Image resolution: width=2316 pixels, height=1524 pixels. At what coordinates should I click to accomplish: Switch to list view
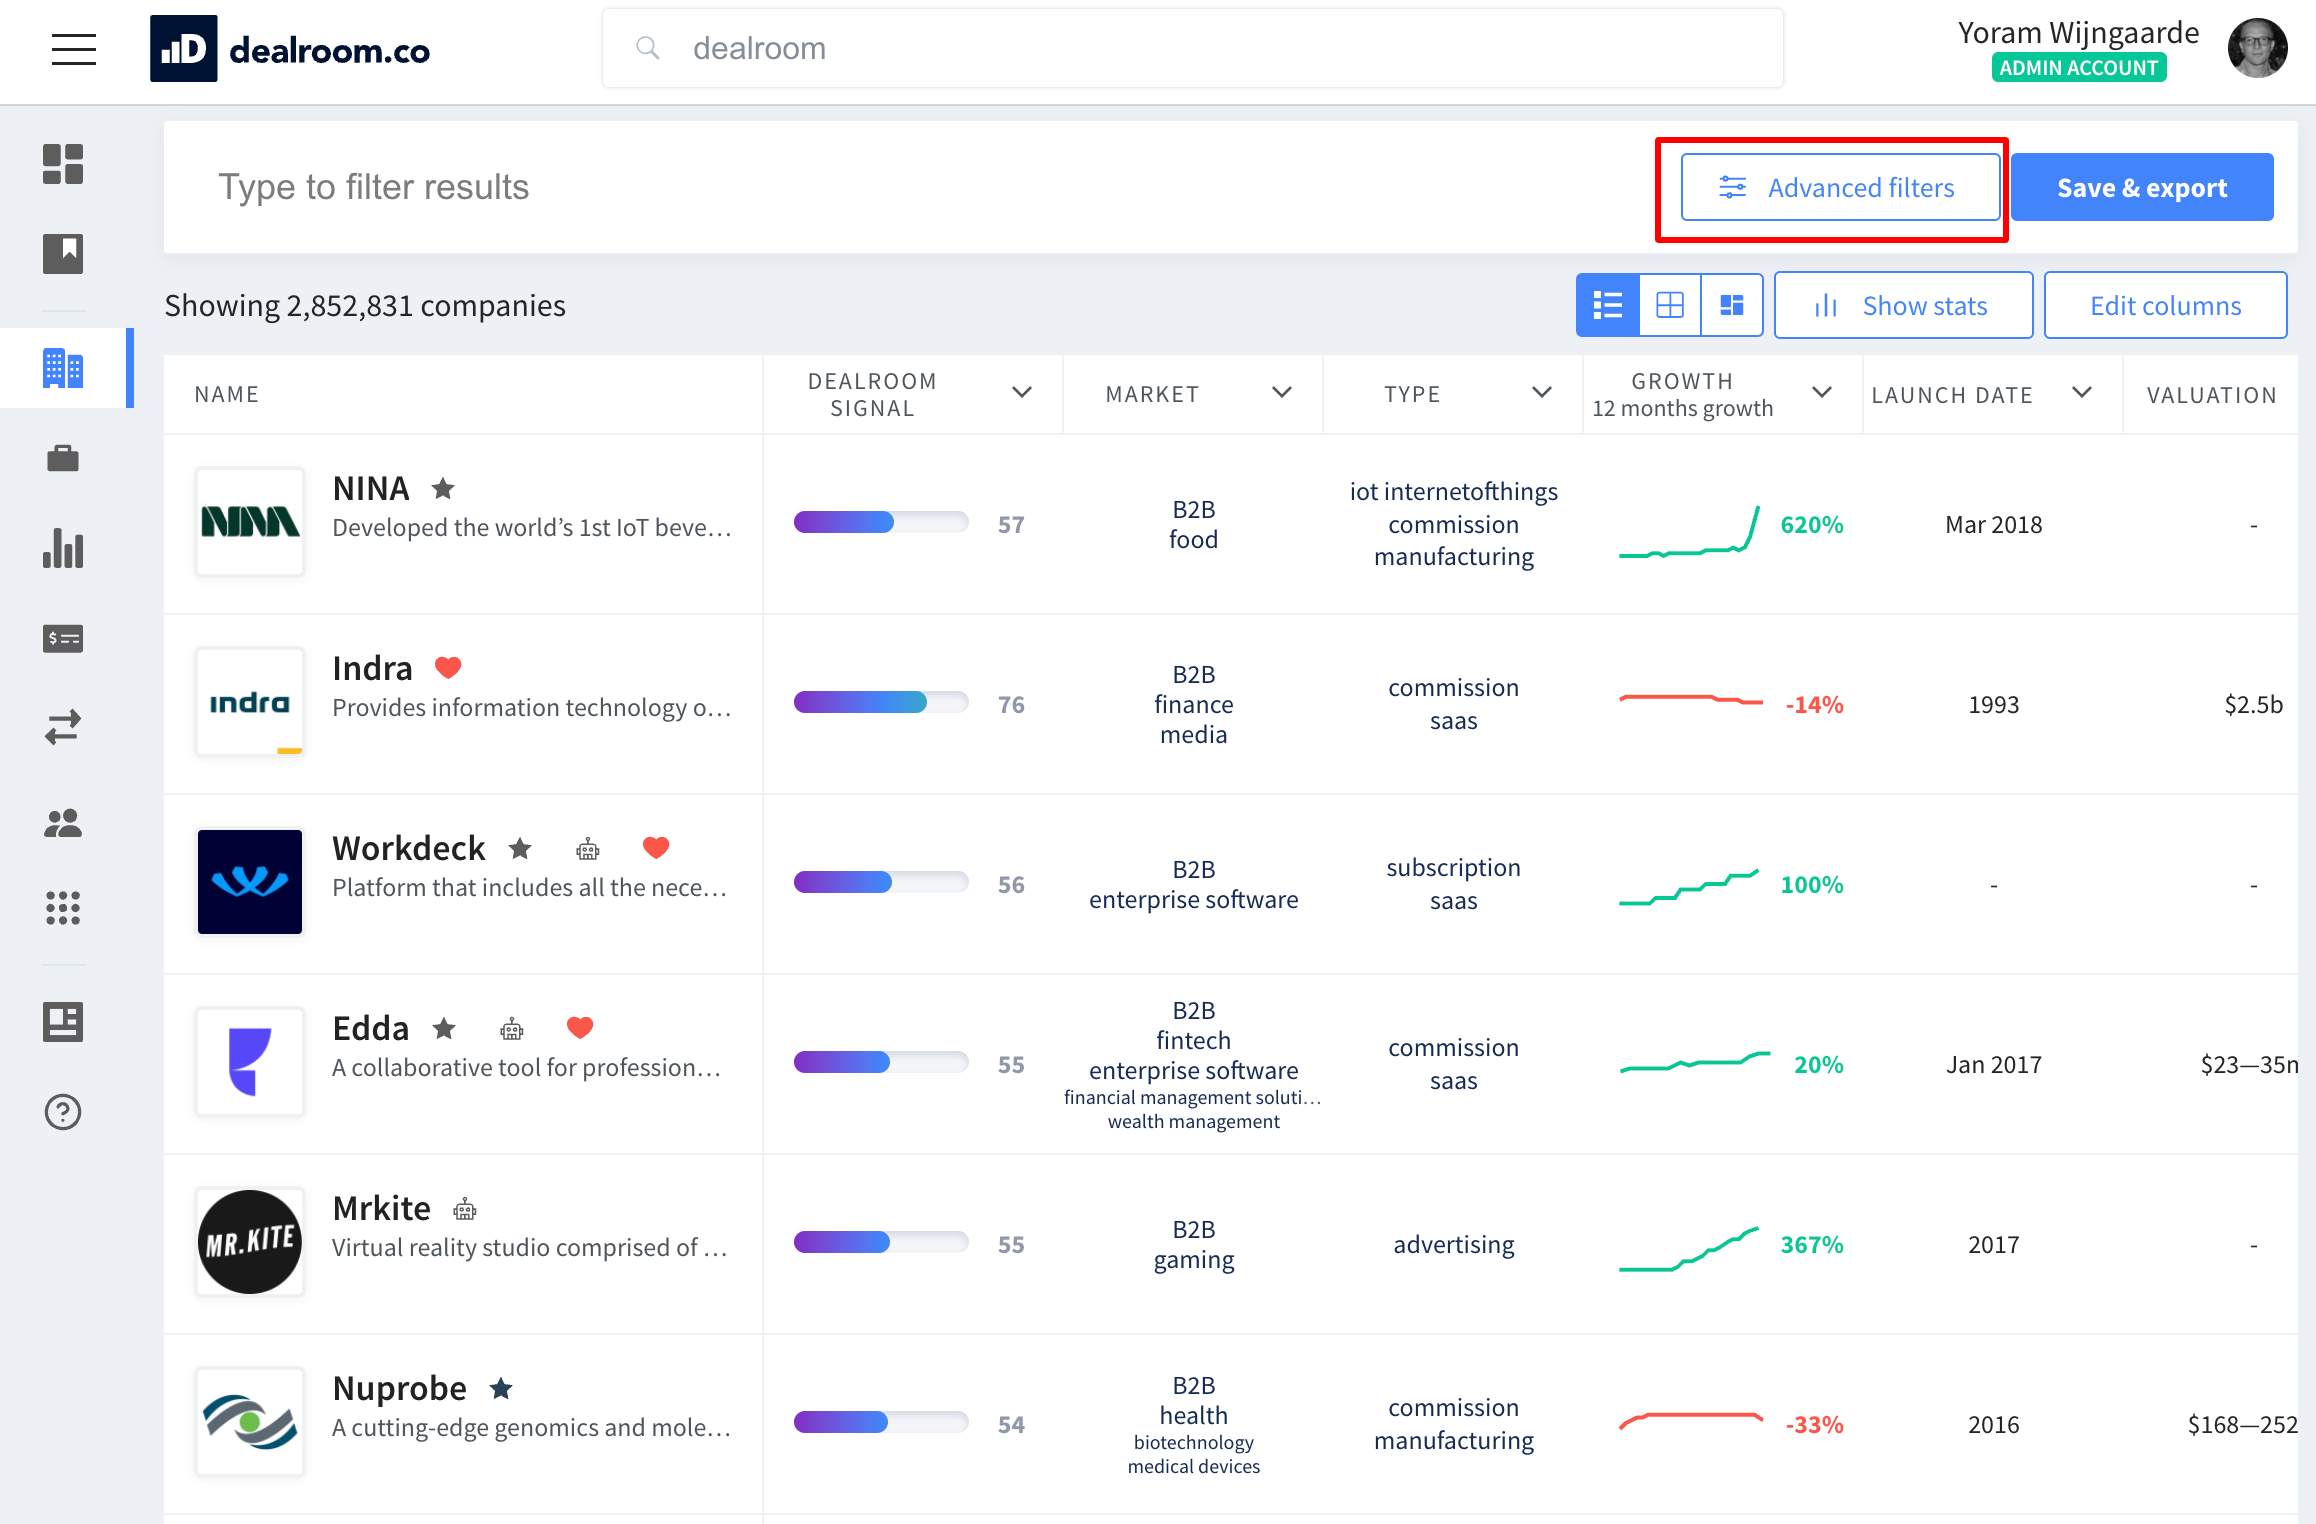tap(1607, 305)
